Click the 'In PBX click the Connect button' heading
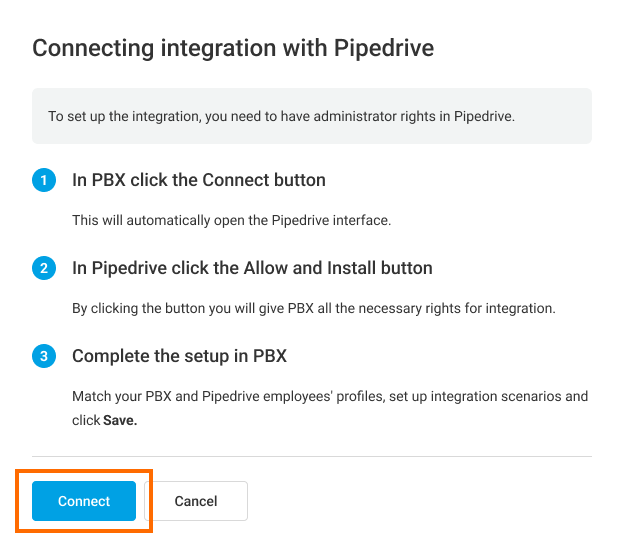Image resolution: width=624 pixels, height=553 pixels. click(x=198, y=181)
